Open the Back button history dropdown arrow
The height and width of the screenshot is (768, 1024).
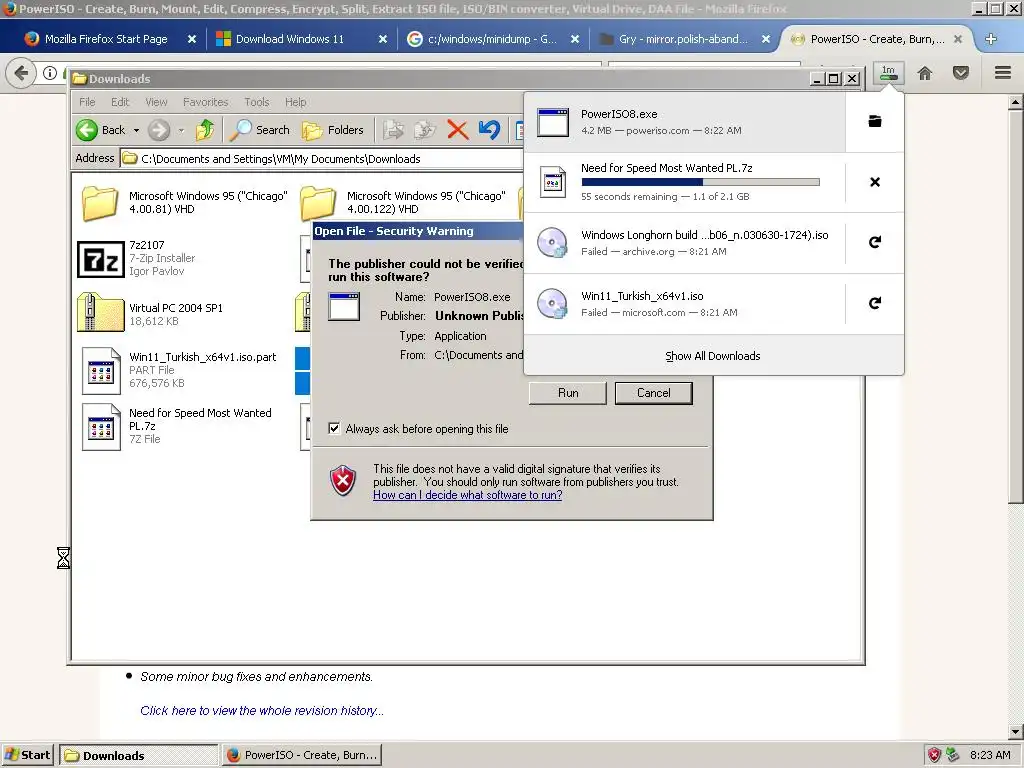(x=136, y=131)
